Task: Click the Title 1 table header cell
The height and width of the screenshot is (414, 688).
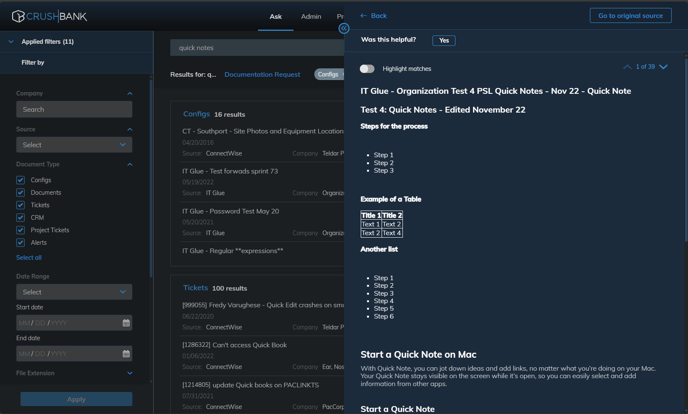Action: pos(371,215)
